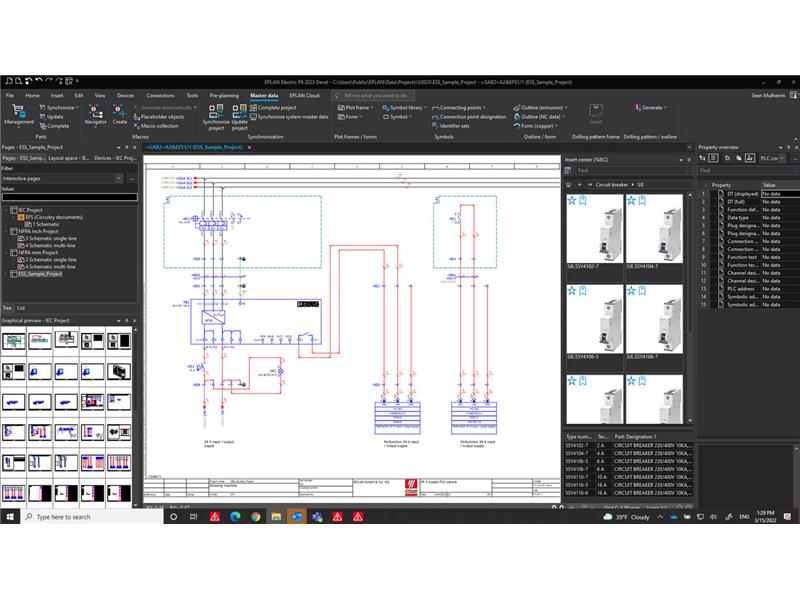Image resolution: width=800 pixels, height=600 pixels.
Task: Click the Update project button
Action: tap(239, 117)
